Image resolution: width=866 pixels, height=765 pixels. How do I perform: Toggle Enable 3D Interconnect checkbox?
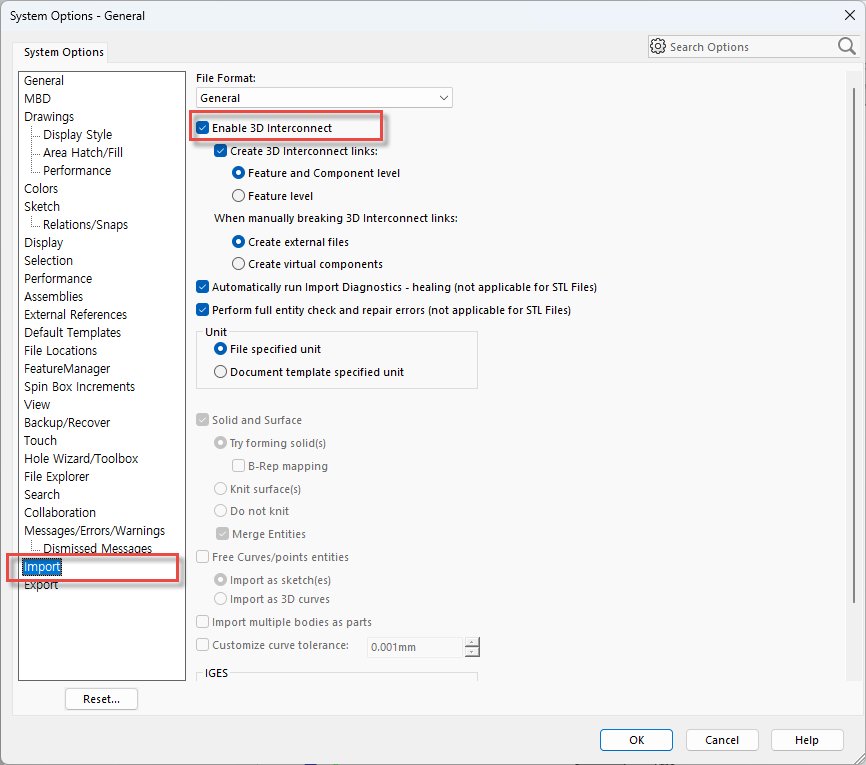(x=203, y=128)
